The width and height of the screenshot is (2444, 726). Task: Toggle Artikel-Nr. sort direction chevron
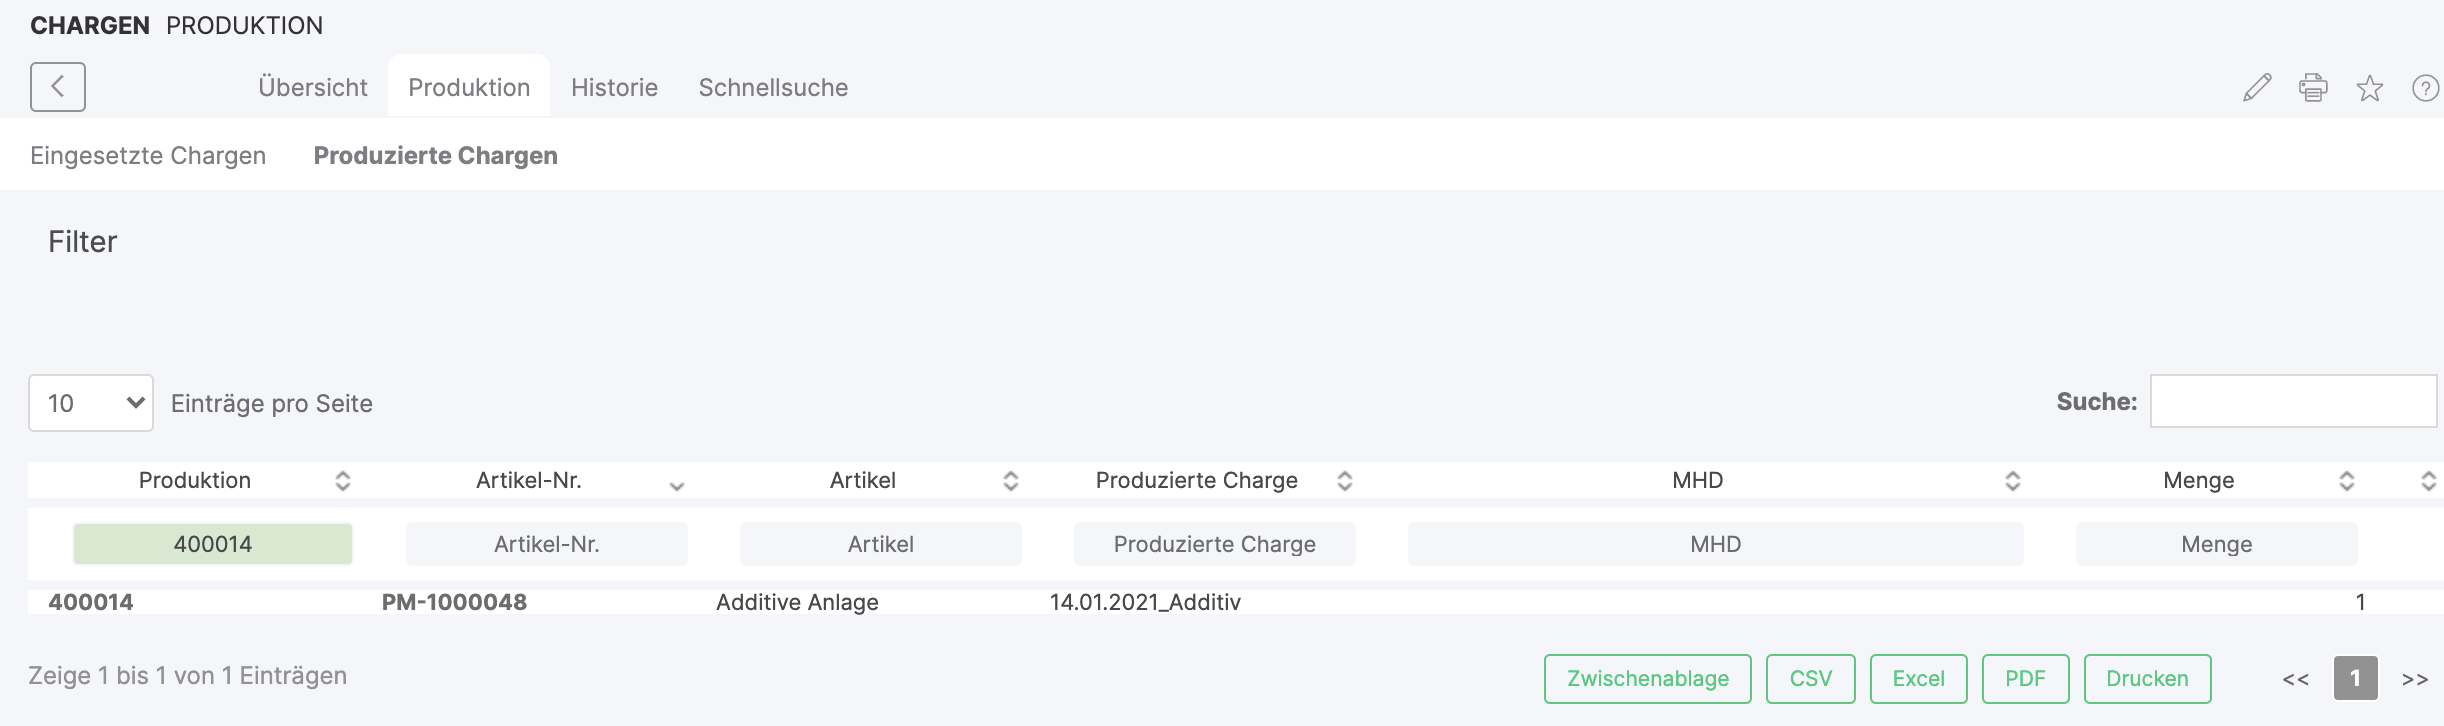coord(677,486)
